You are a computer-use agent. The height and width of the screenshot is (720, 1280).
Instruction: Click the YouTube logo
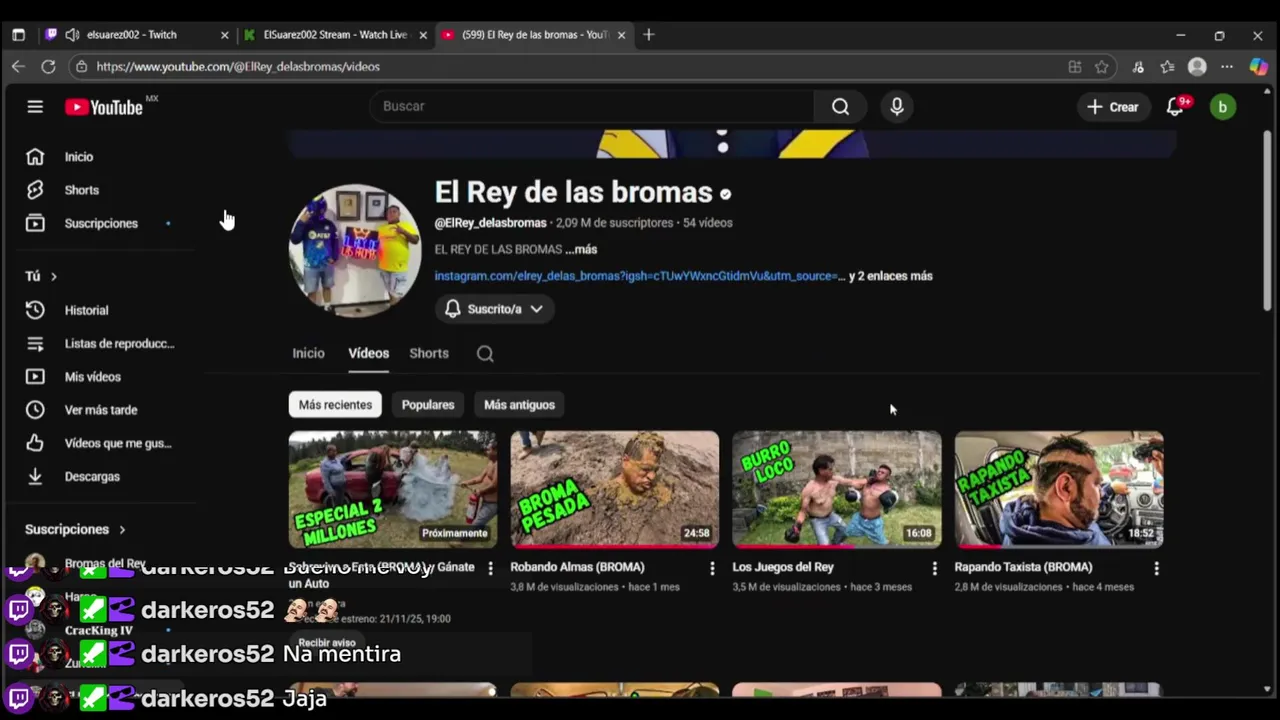tap(104, 107)
